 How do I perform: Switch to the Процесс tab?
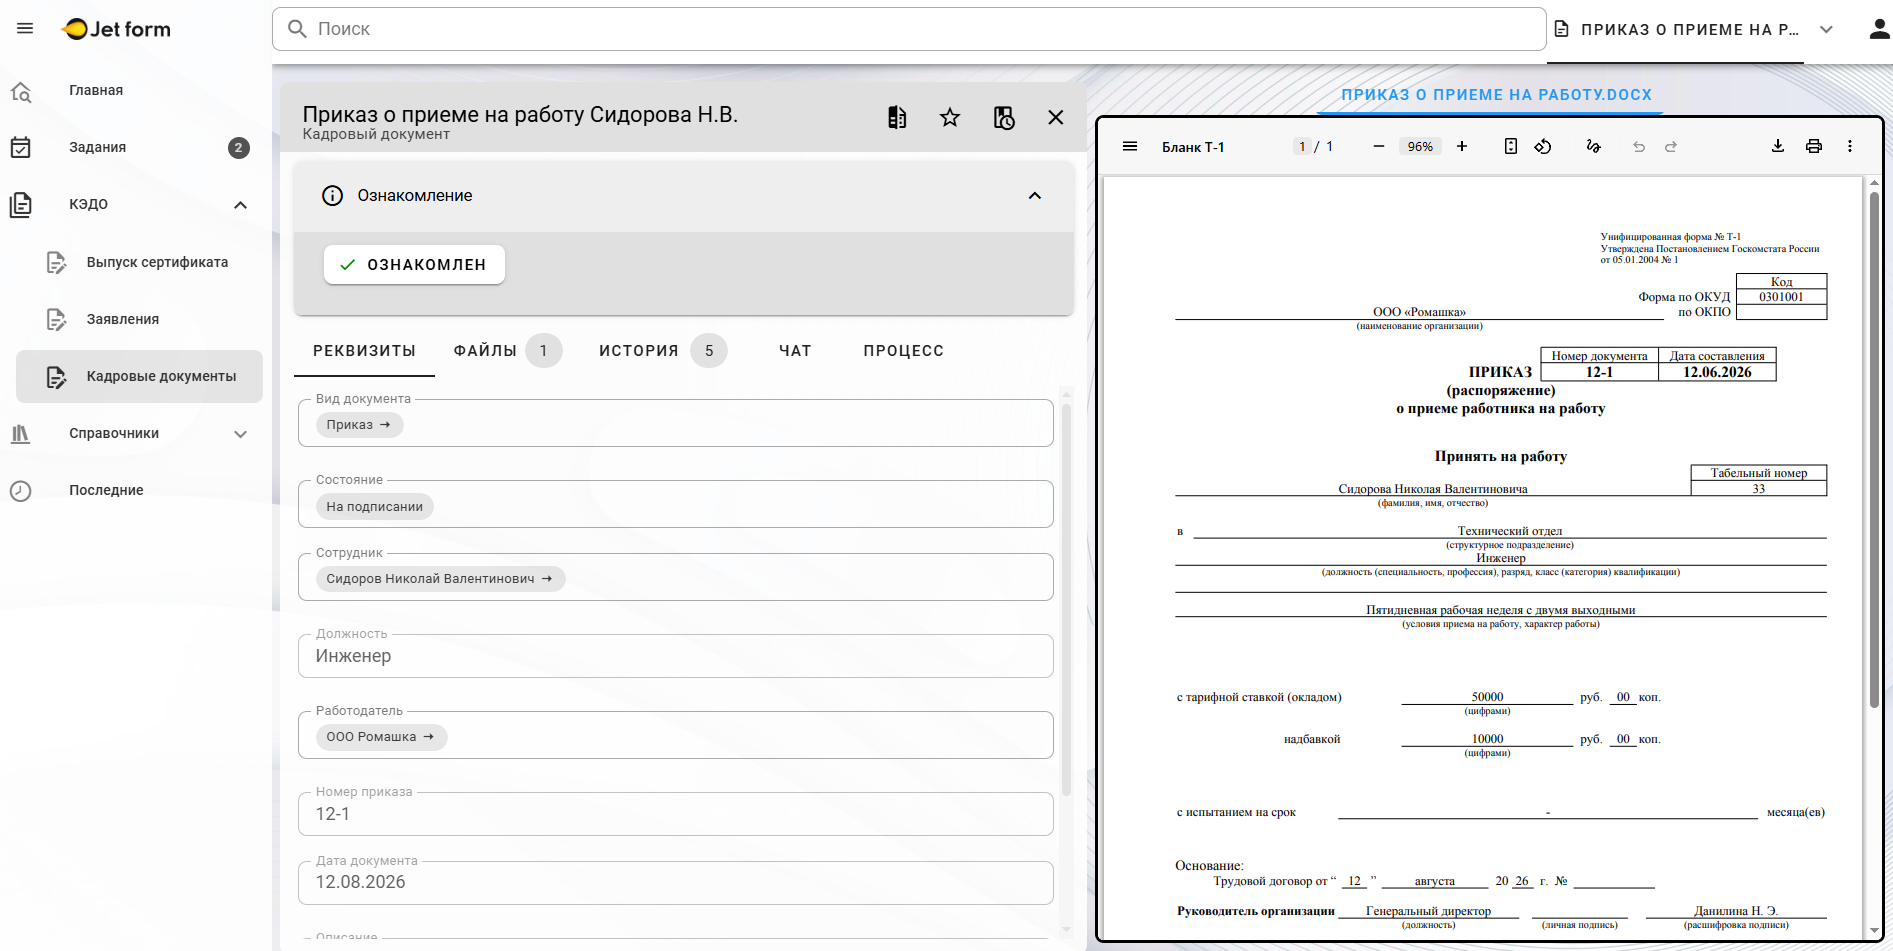coord(904,351)
